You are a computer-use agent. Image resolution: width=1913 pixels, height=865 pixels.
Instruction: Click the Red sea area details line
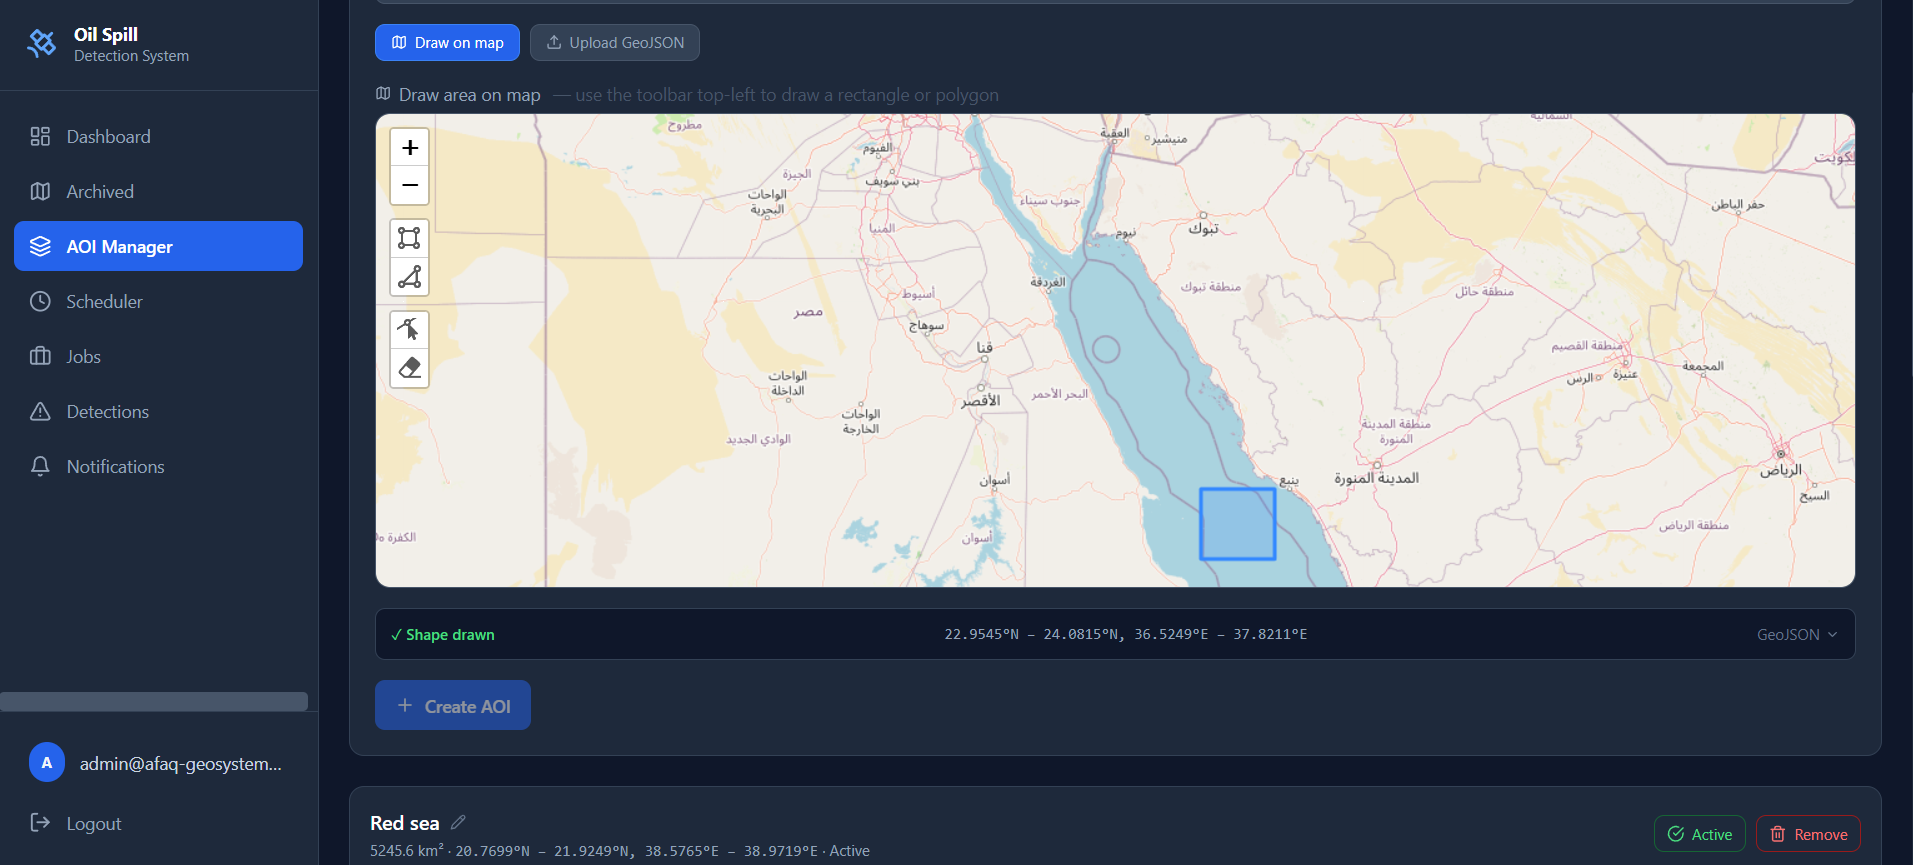pyautogui.click(x=620, y=851)
